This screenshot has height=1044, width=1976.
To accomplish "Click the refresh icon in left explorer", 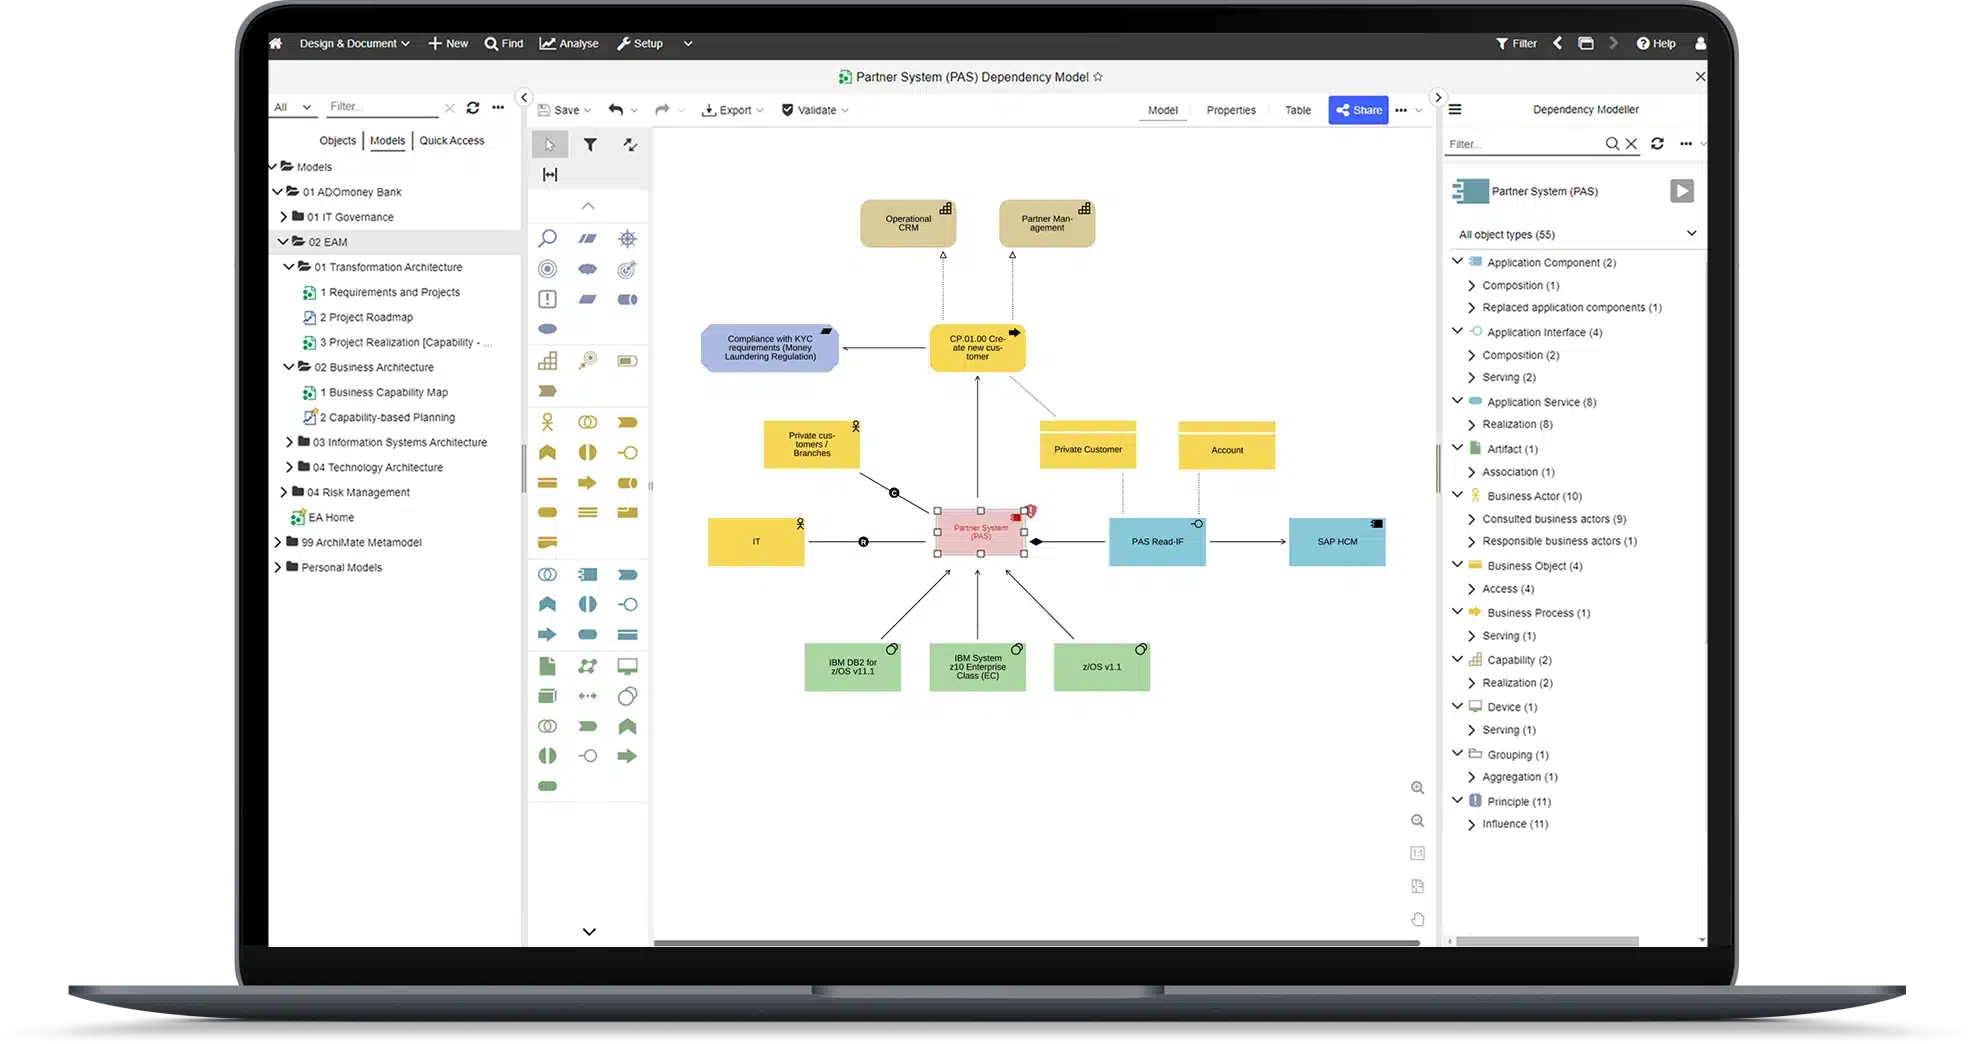I will pyautogui.click(x=473, y=107).
